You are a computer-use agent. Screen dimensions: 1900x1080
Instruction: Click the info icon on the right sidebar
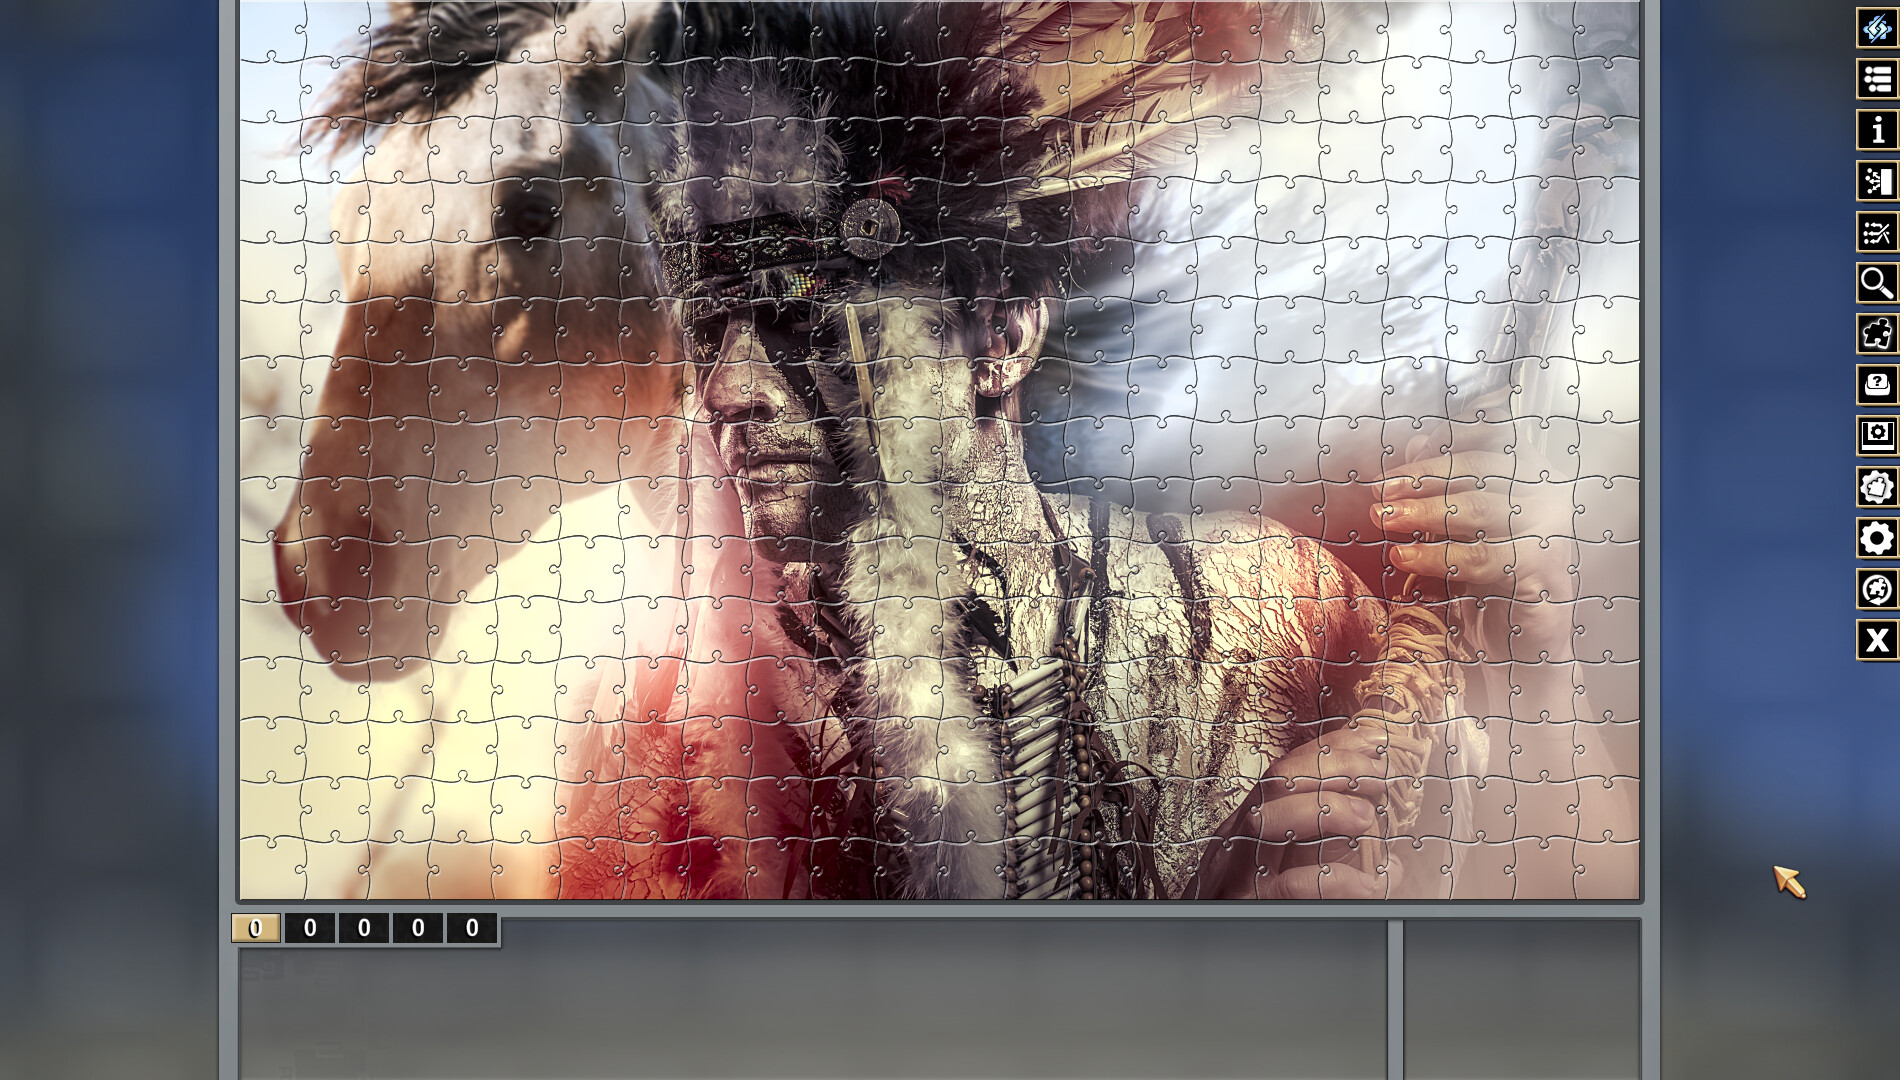(x=1878, y=128)
